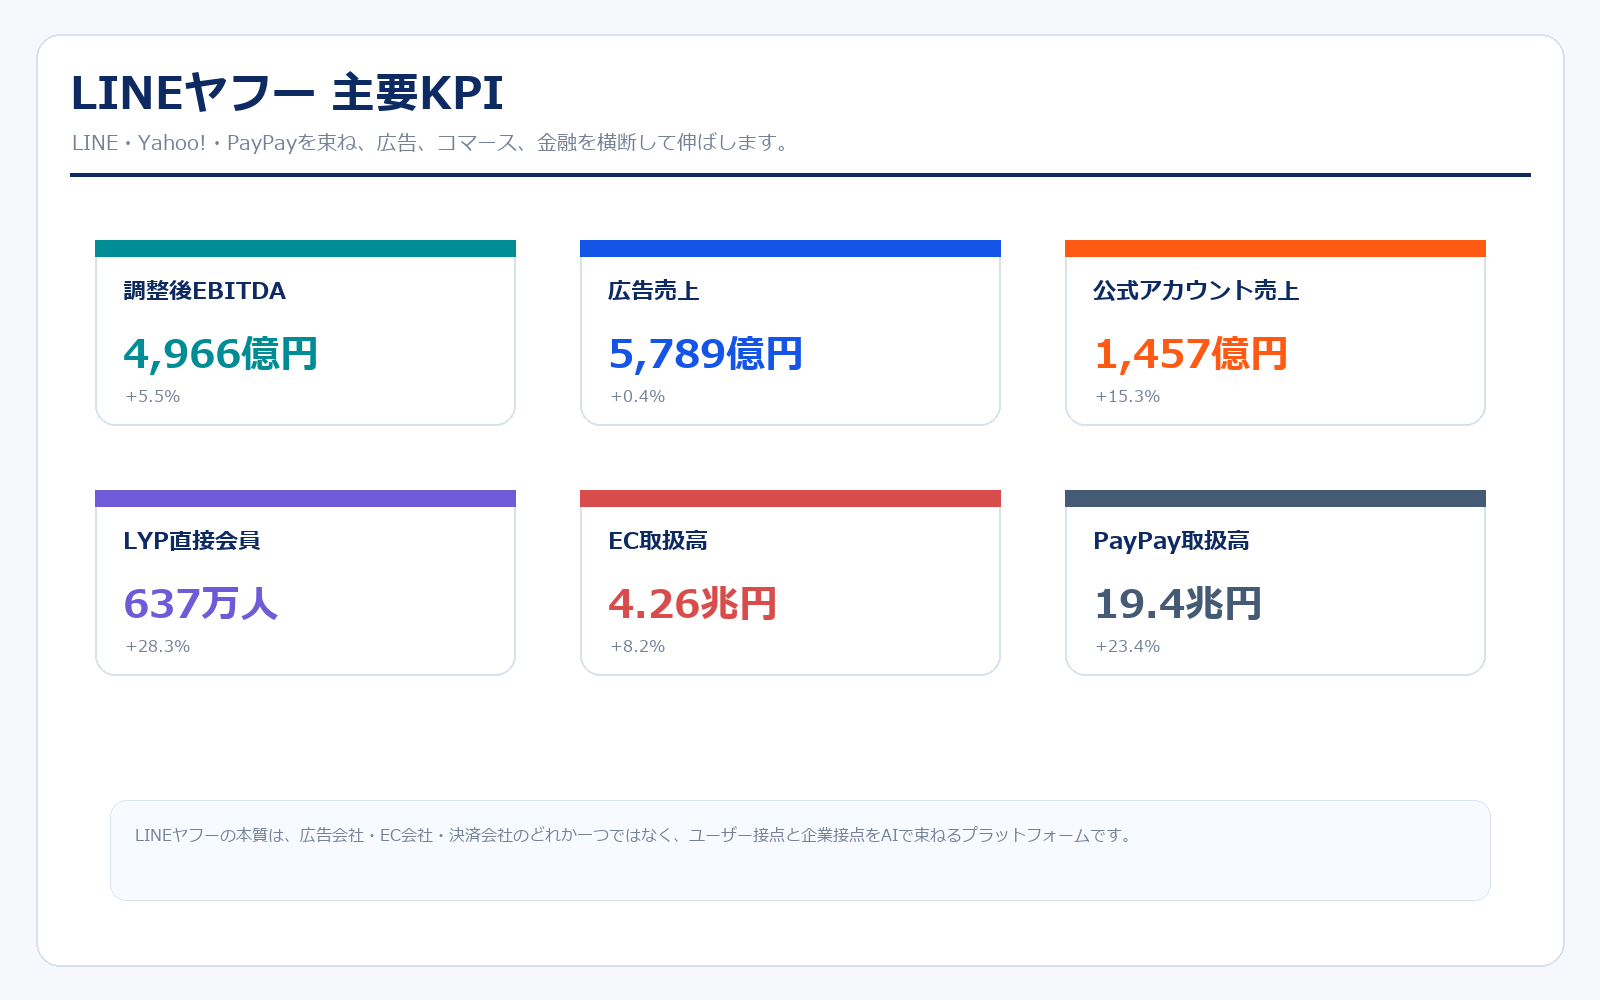Viewport: 1600px width, 1000px height.
Task: Select the 公式アカウント売上 card label
Action: click(1196, 291)
